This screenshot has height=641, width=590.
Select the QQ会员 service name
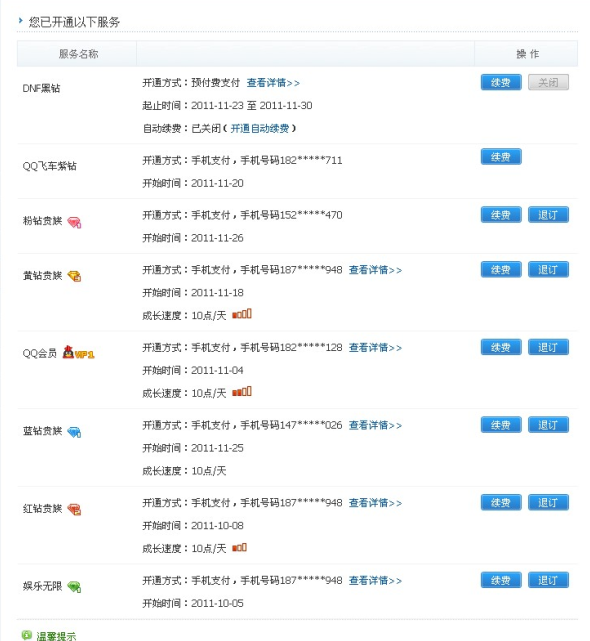click(x=40, y=354)
